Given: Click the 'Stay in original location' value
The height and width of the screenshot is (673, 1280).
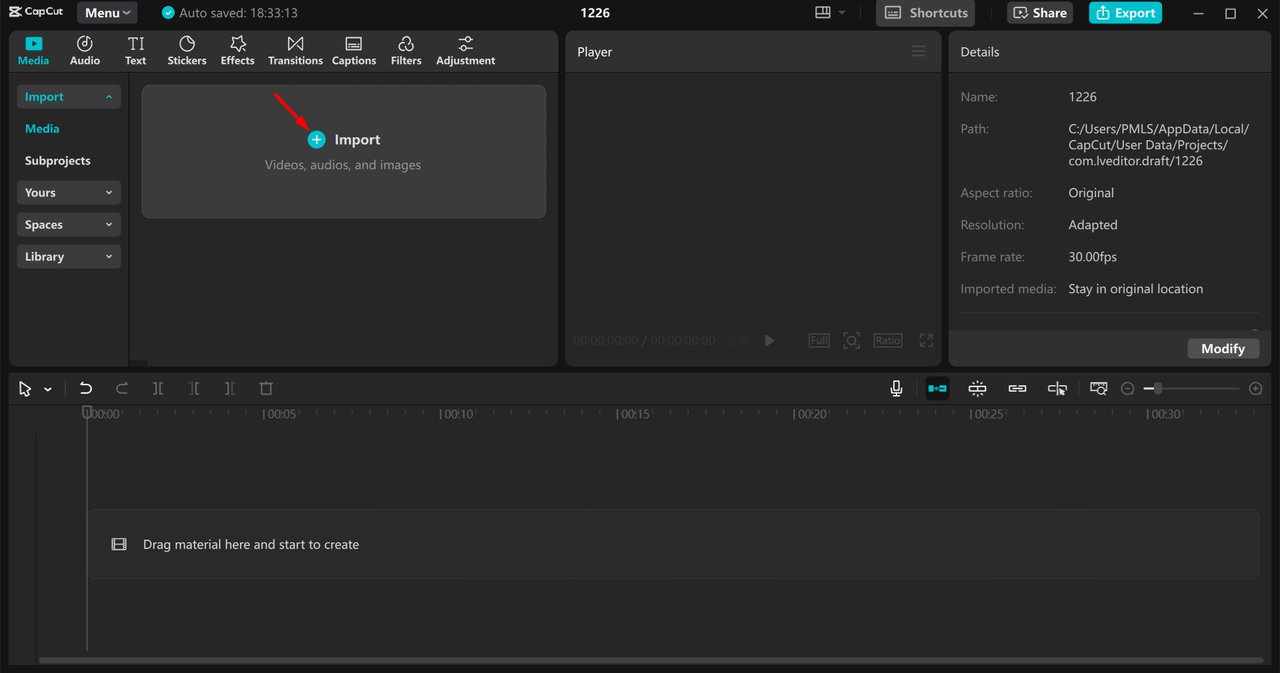Looking at the screenshot, I should [1136, 289].
